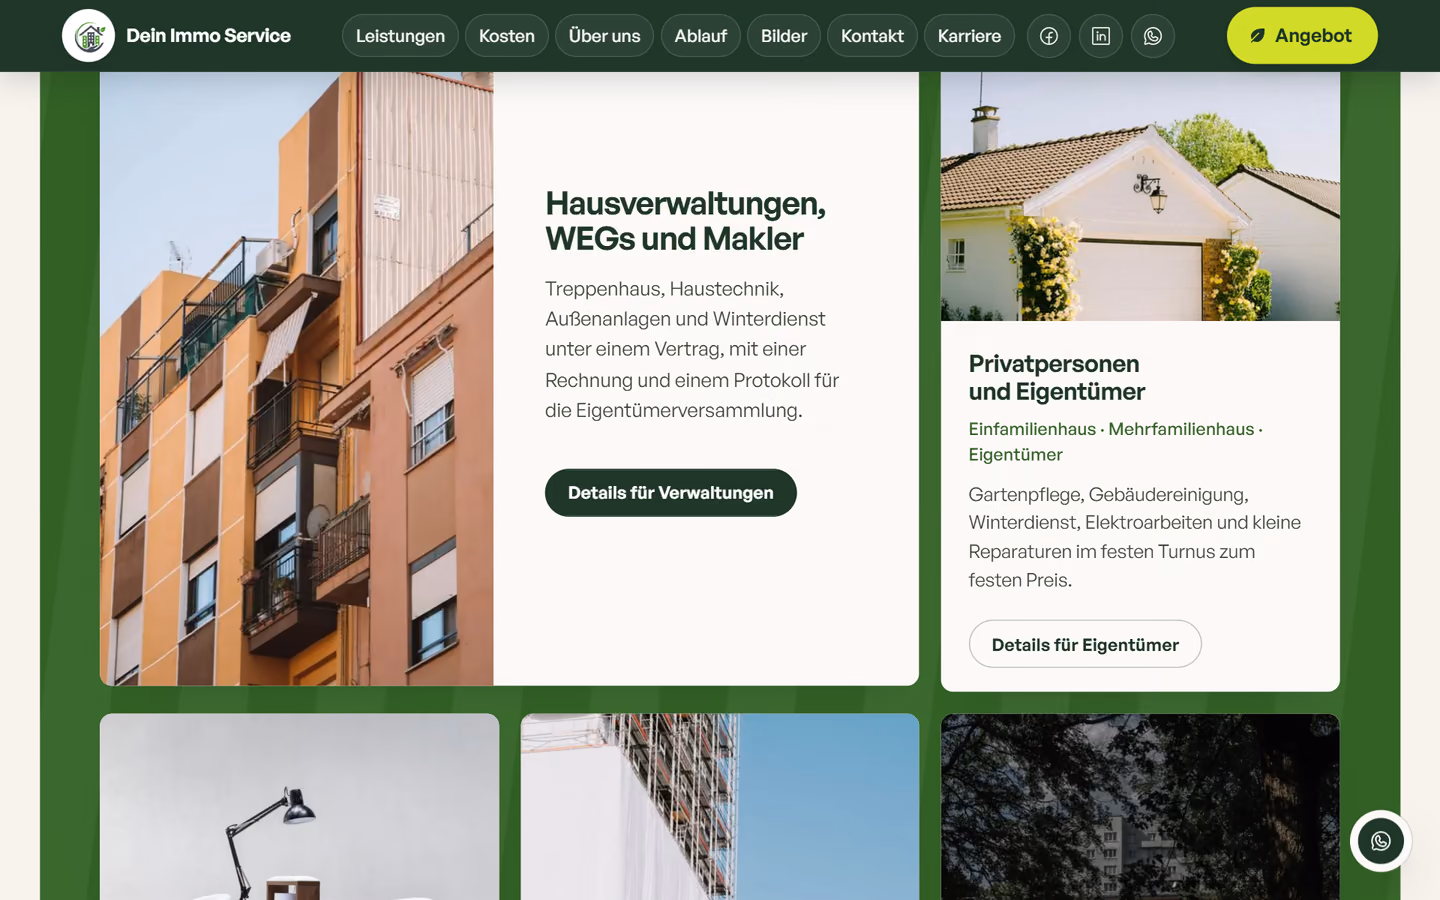Navigate to Ablauf

[701, 36]
